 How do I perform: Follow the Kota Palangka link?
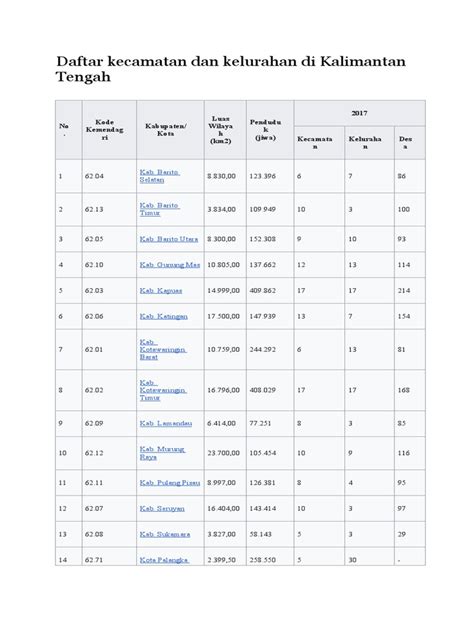164,559
